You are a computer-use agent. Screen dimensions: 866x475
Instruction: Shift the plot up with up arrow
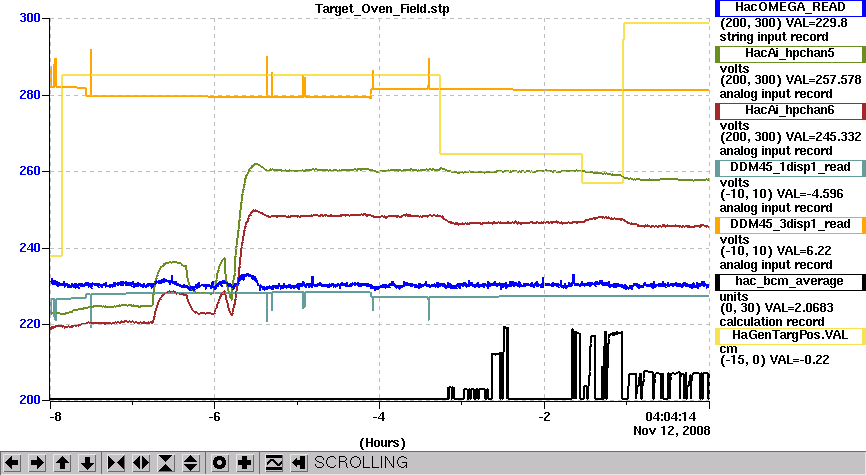[62, 462]
